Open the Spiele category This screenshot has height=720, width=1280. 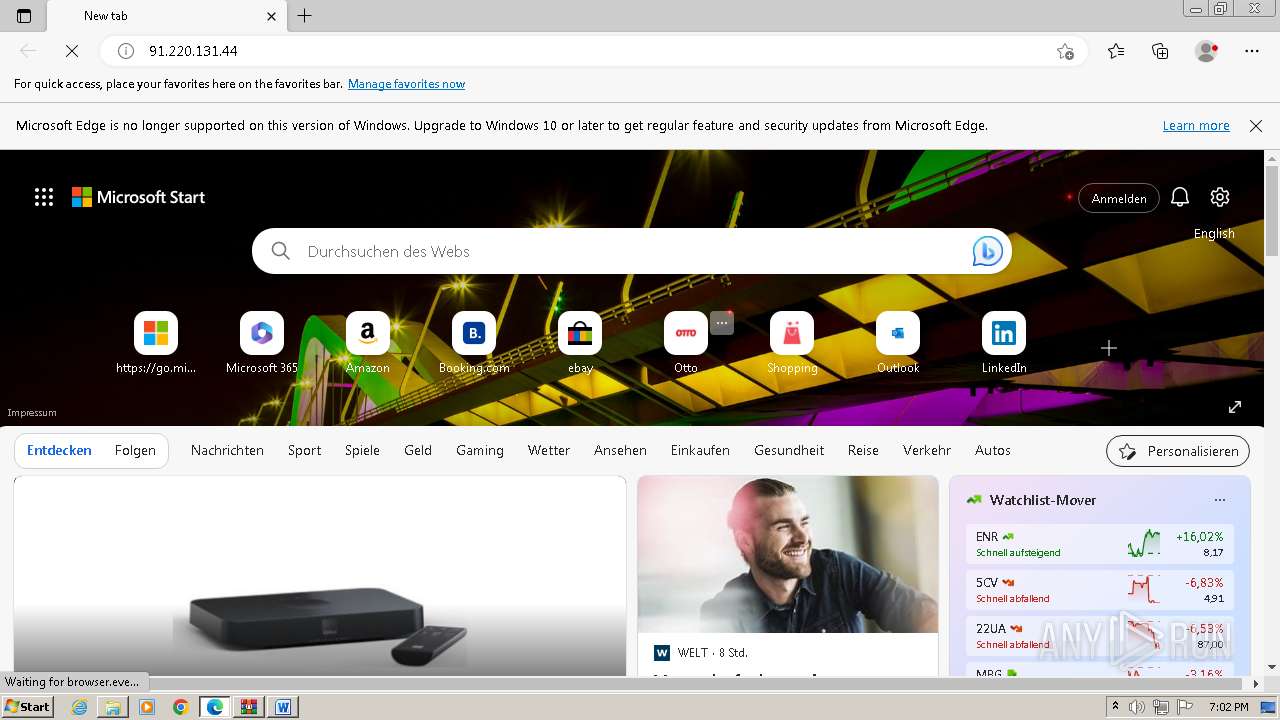(x=362, y=451)
